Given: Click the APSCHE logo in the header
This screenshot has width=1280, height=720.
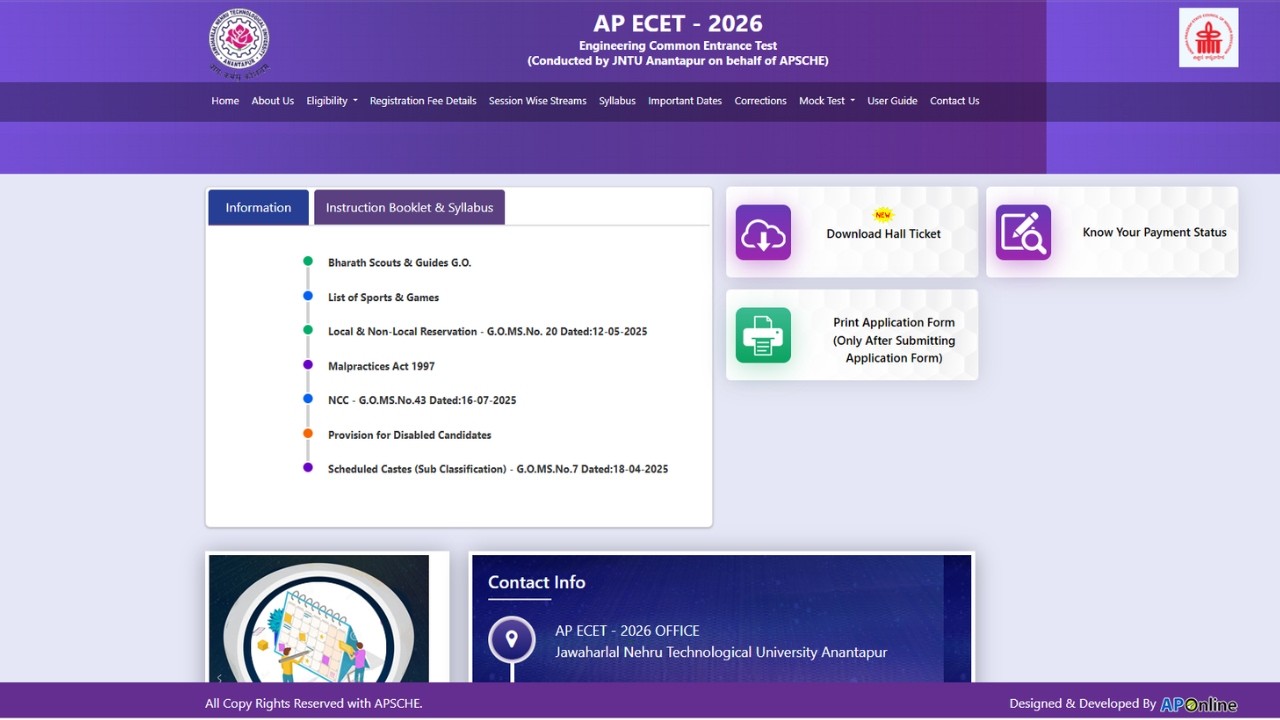Looking at the screenshot, I should tap(1208, 38).
